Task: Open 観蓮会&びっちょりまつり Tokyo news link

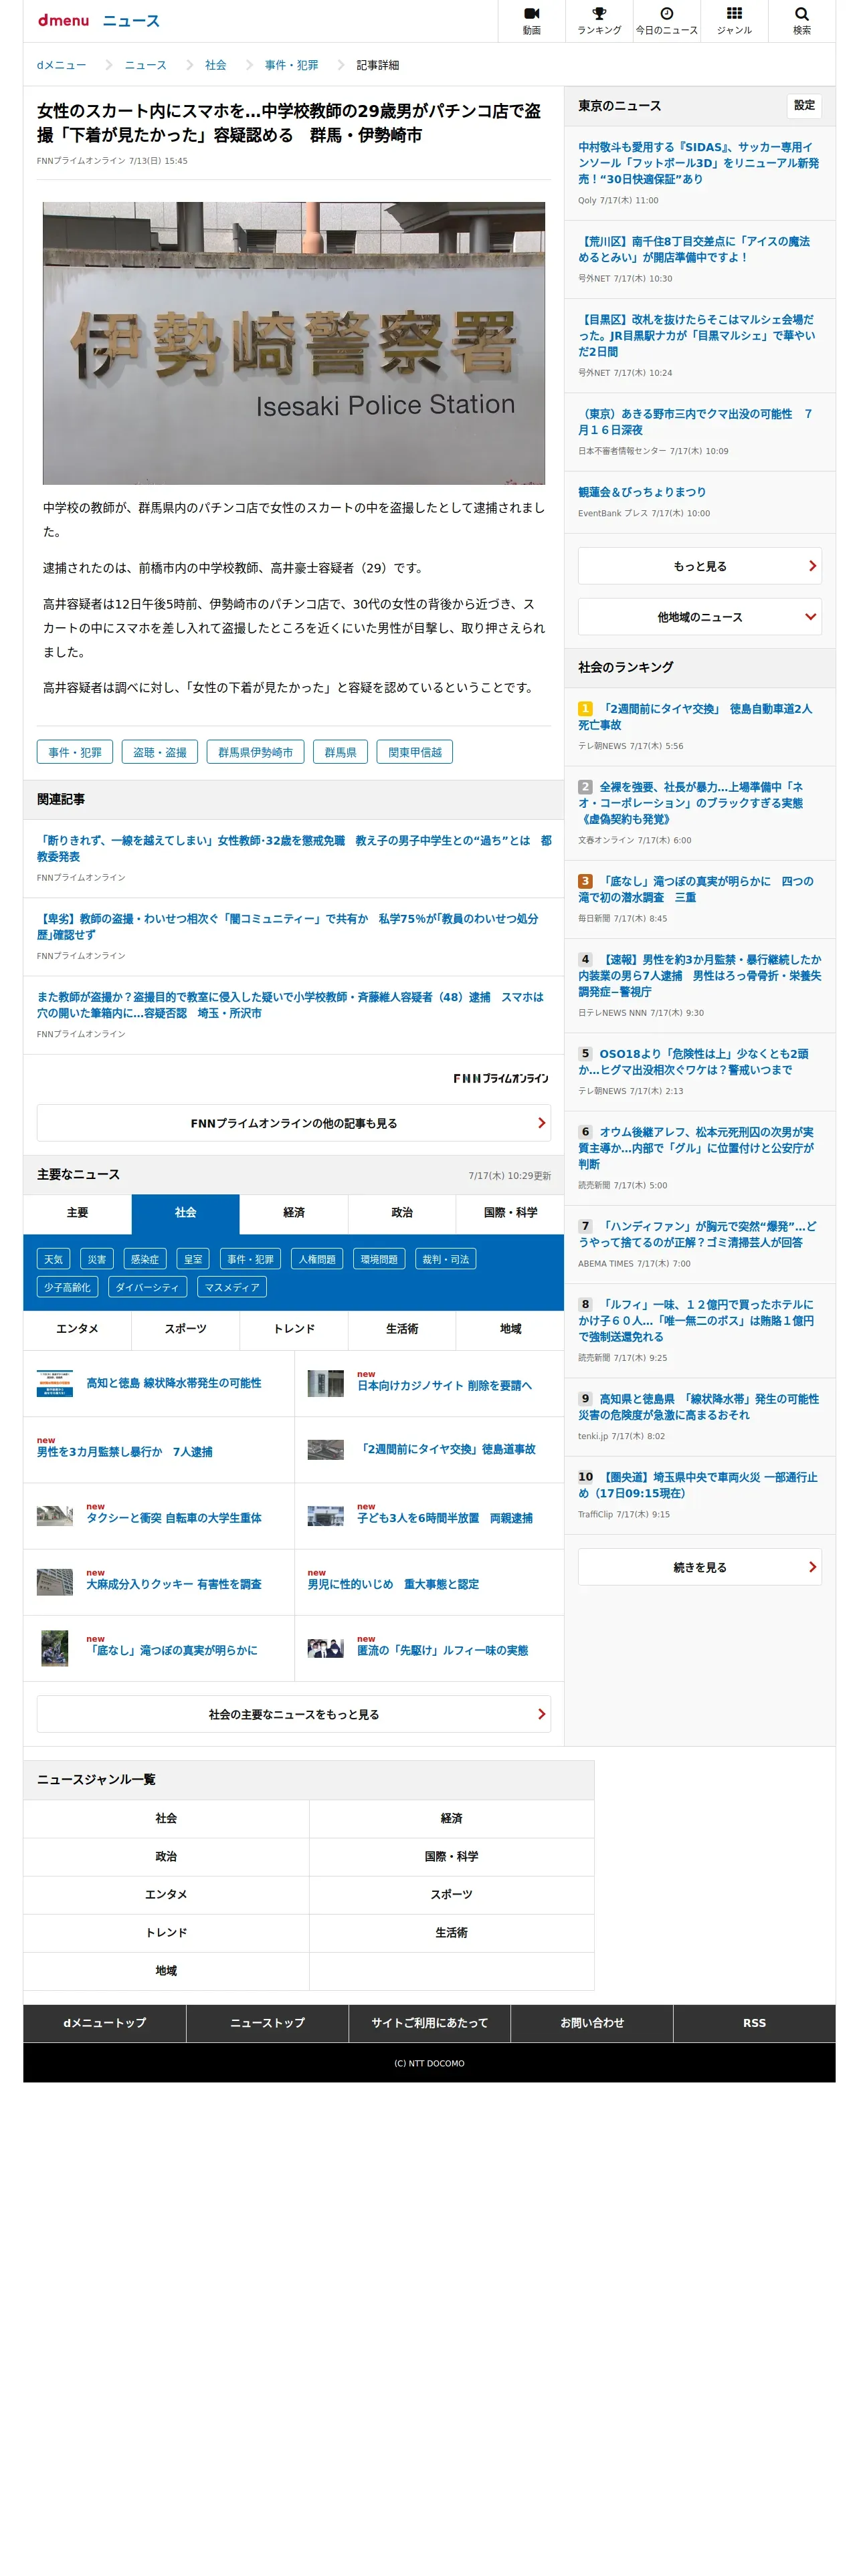Action: [641, 492]
